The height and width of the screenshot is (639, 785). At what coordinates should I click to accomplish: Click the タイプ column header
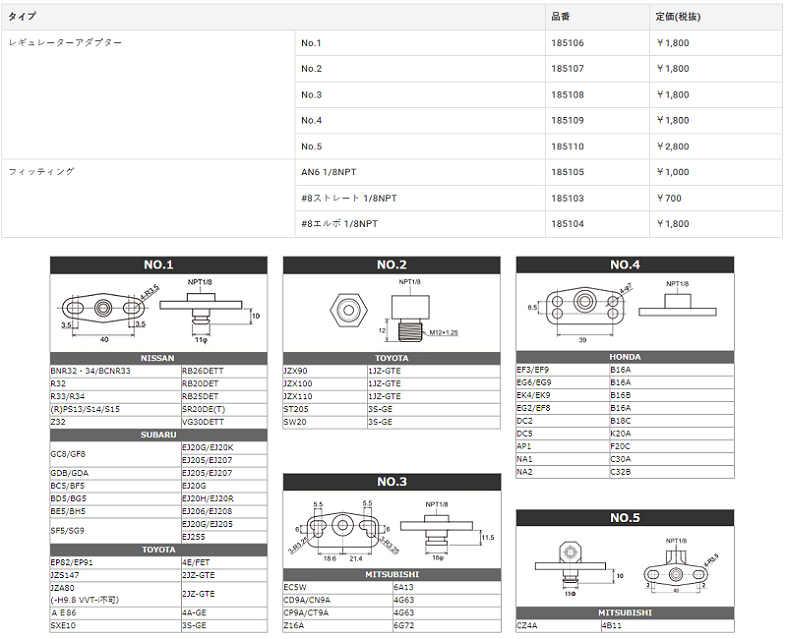(273, 17)
